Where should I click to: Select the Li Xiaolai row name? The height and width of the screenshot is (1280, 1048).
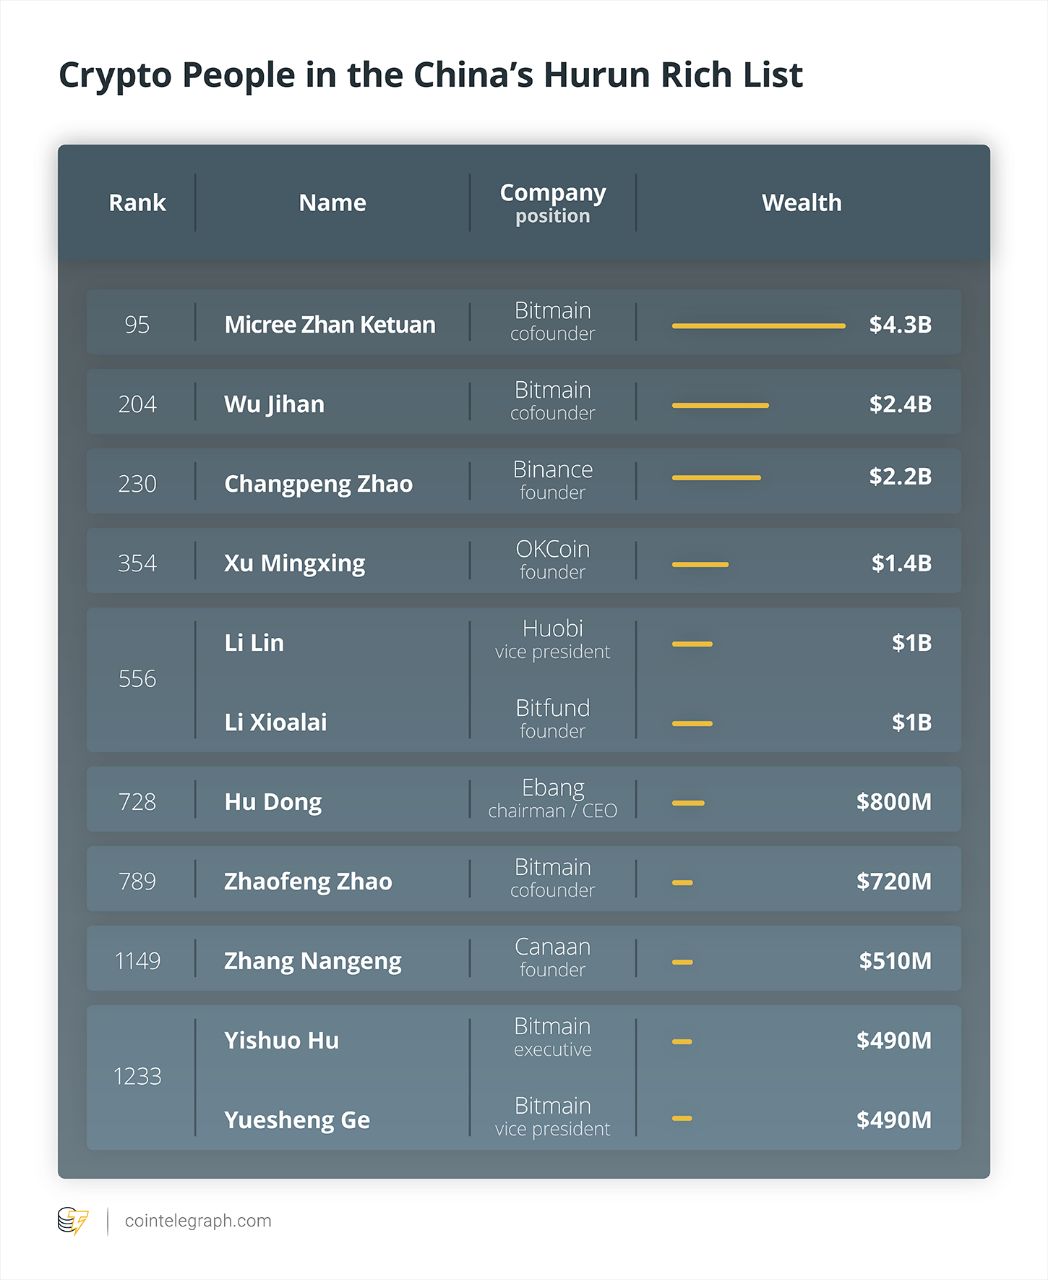tap(275, 723)
